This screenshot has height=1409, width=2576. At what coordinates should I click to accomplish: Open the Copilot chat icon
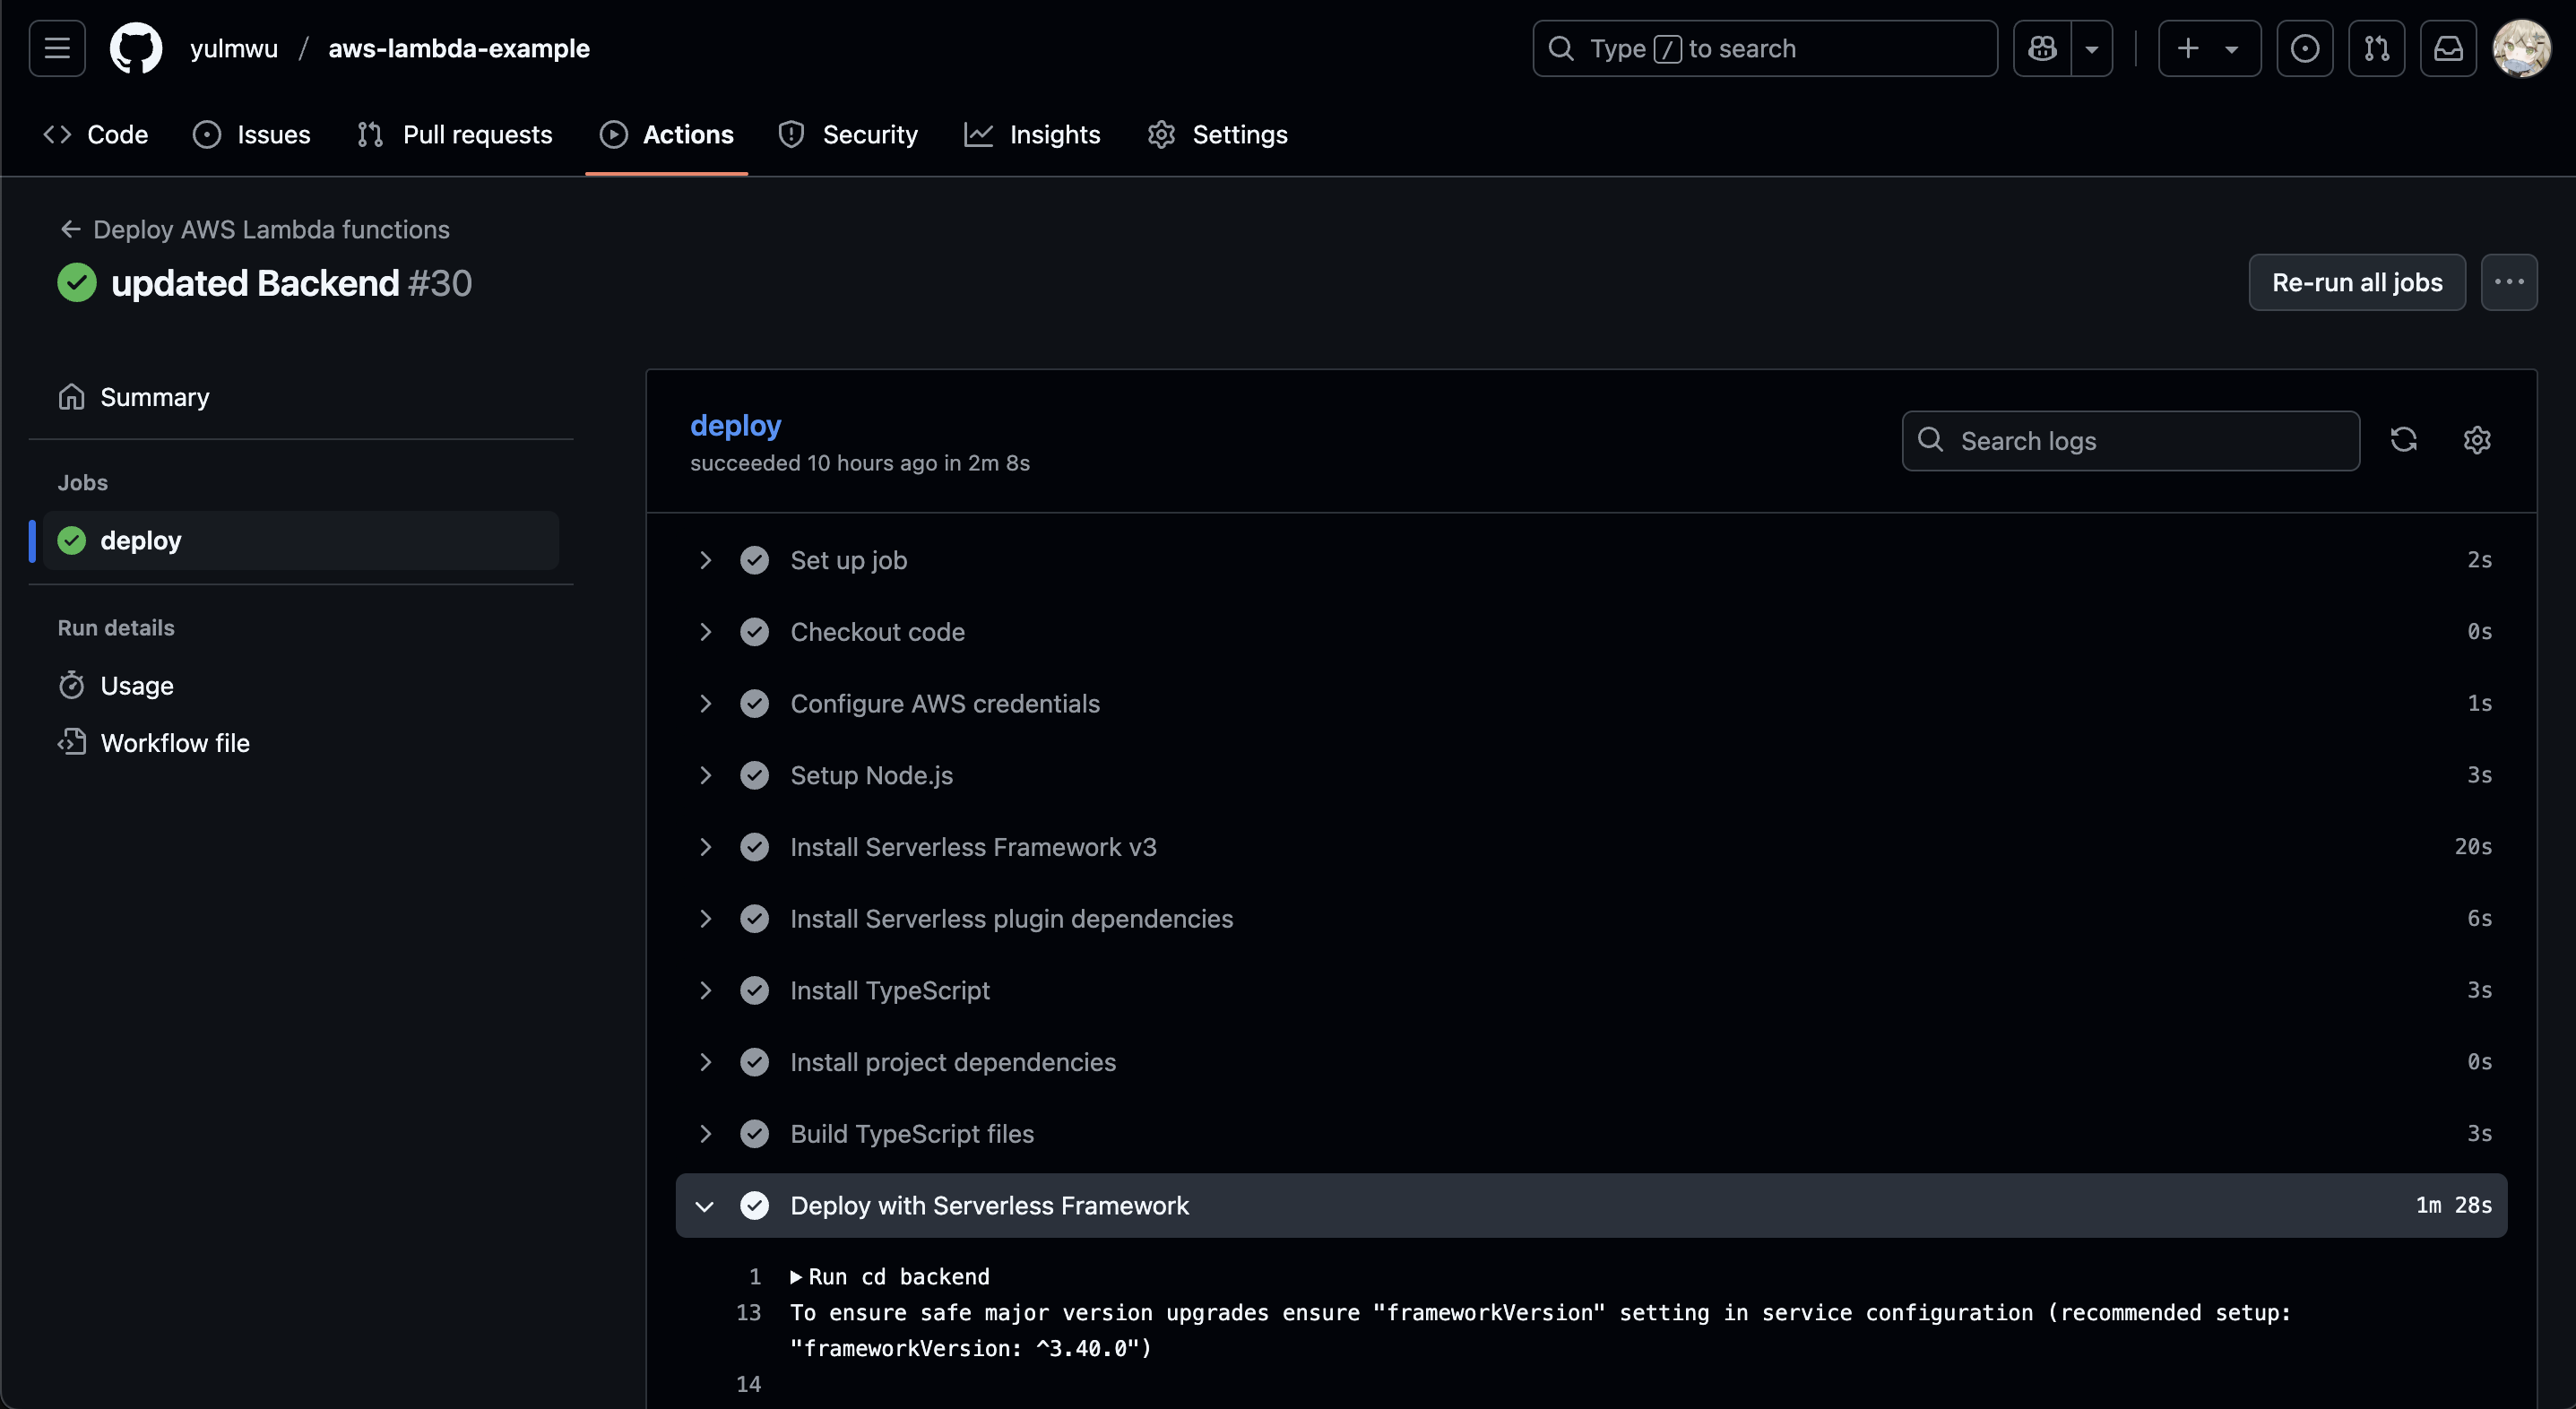tap(2042, 48)
